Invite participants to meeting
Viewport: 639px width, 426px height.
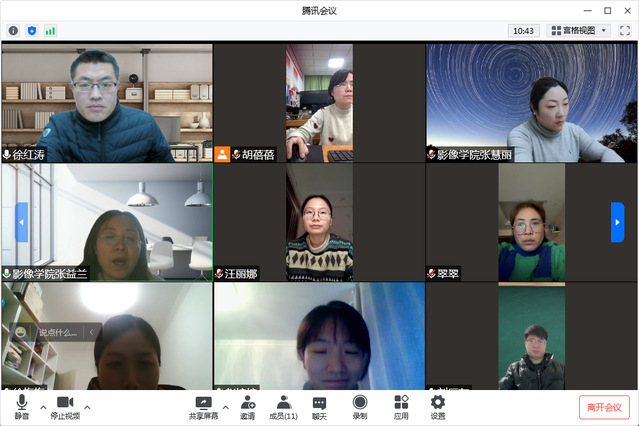pyautogui.click(x=247, y=407)
